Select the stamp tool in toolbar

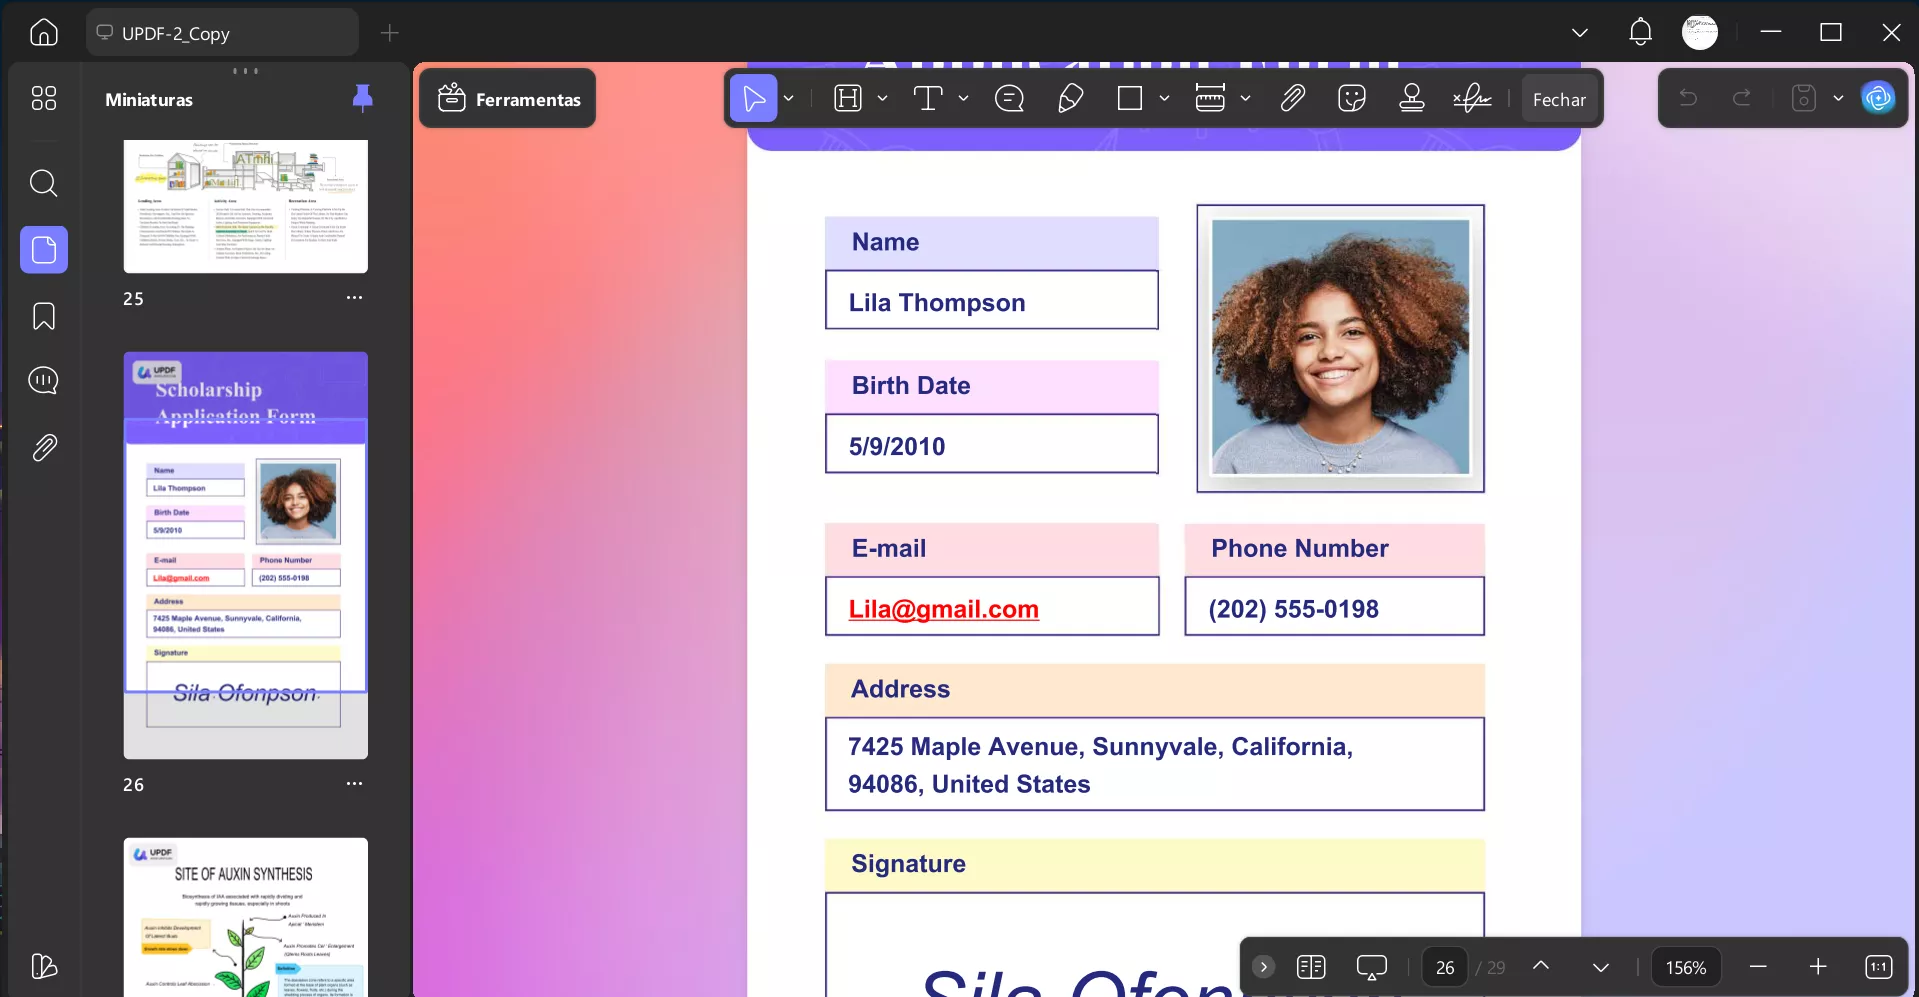[x=1411, y=98]
